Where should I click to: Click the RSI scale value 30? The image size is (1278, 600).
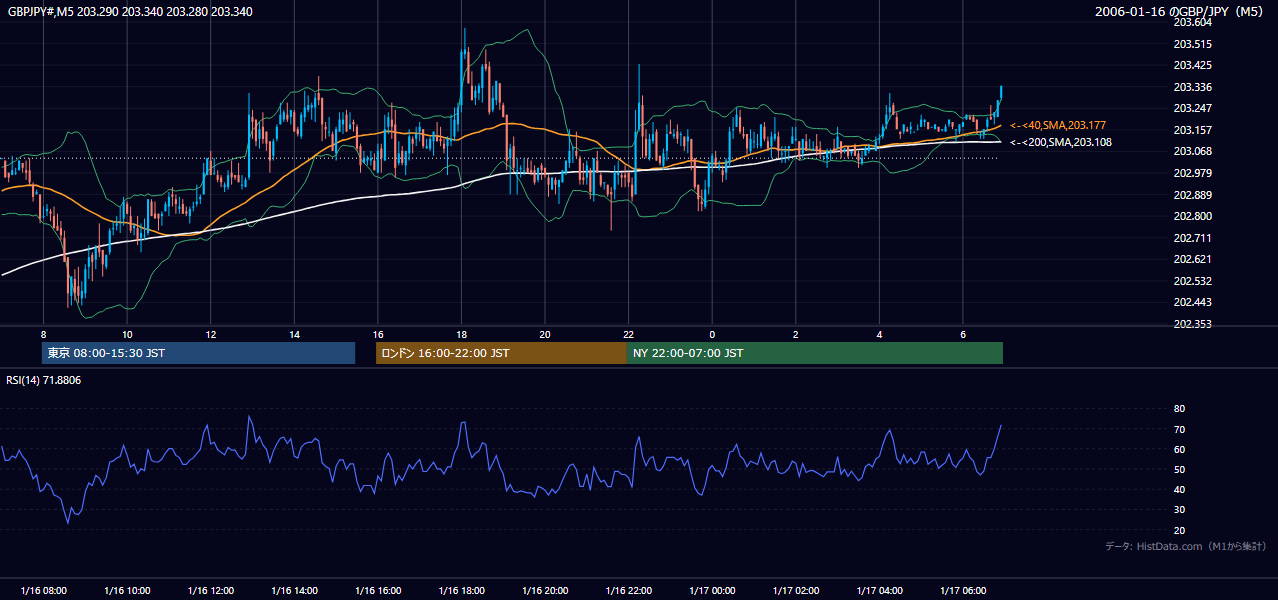[1179, 510]
